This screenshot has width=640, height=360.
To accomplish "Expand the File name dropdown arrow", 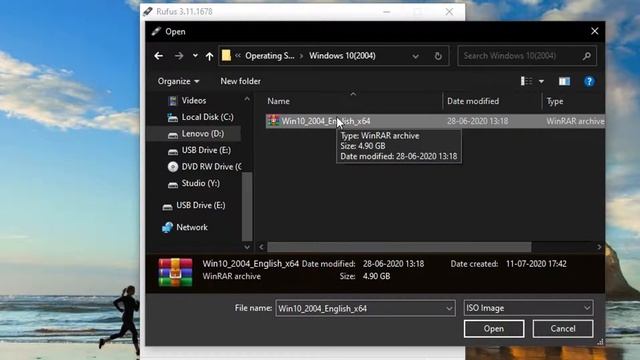I will (449, 308).
